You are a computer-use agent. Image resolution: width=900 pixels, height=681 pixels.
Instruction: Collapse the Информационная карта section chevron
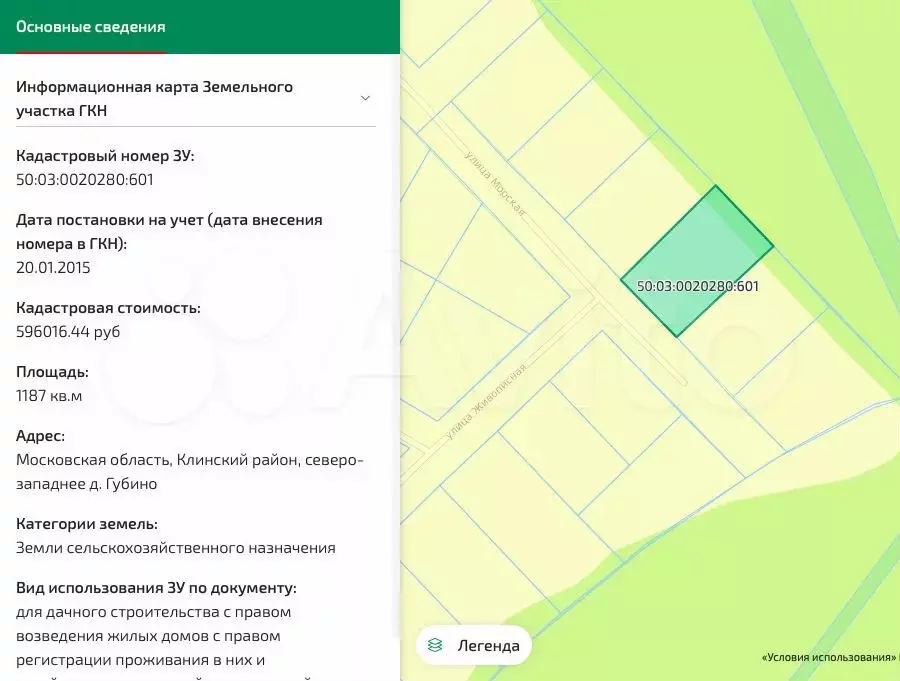pyautogui.click(x=365, y=98)
